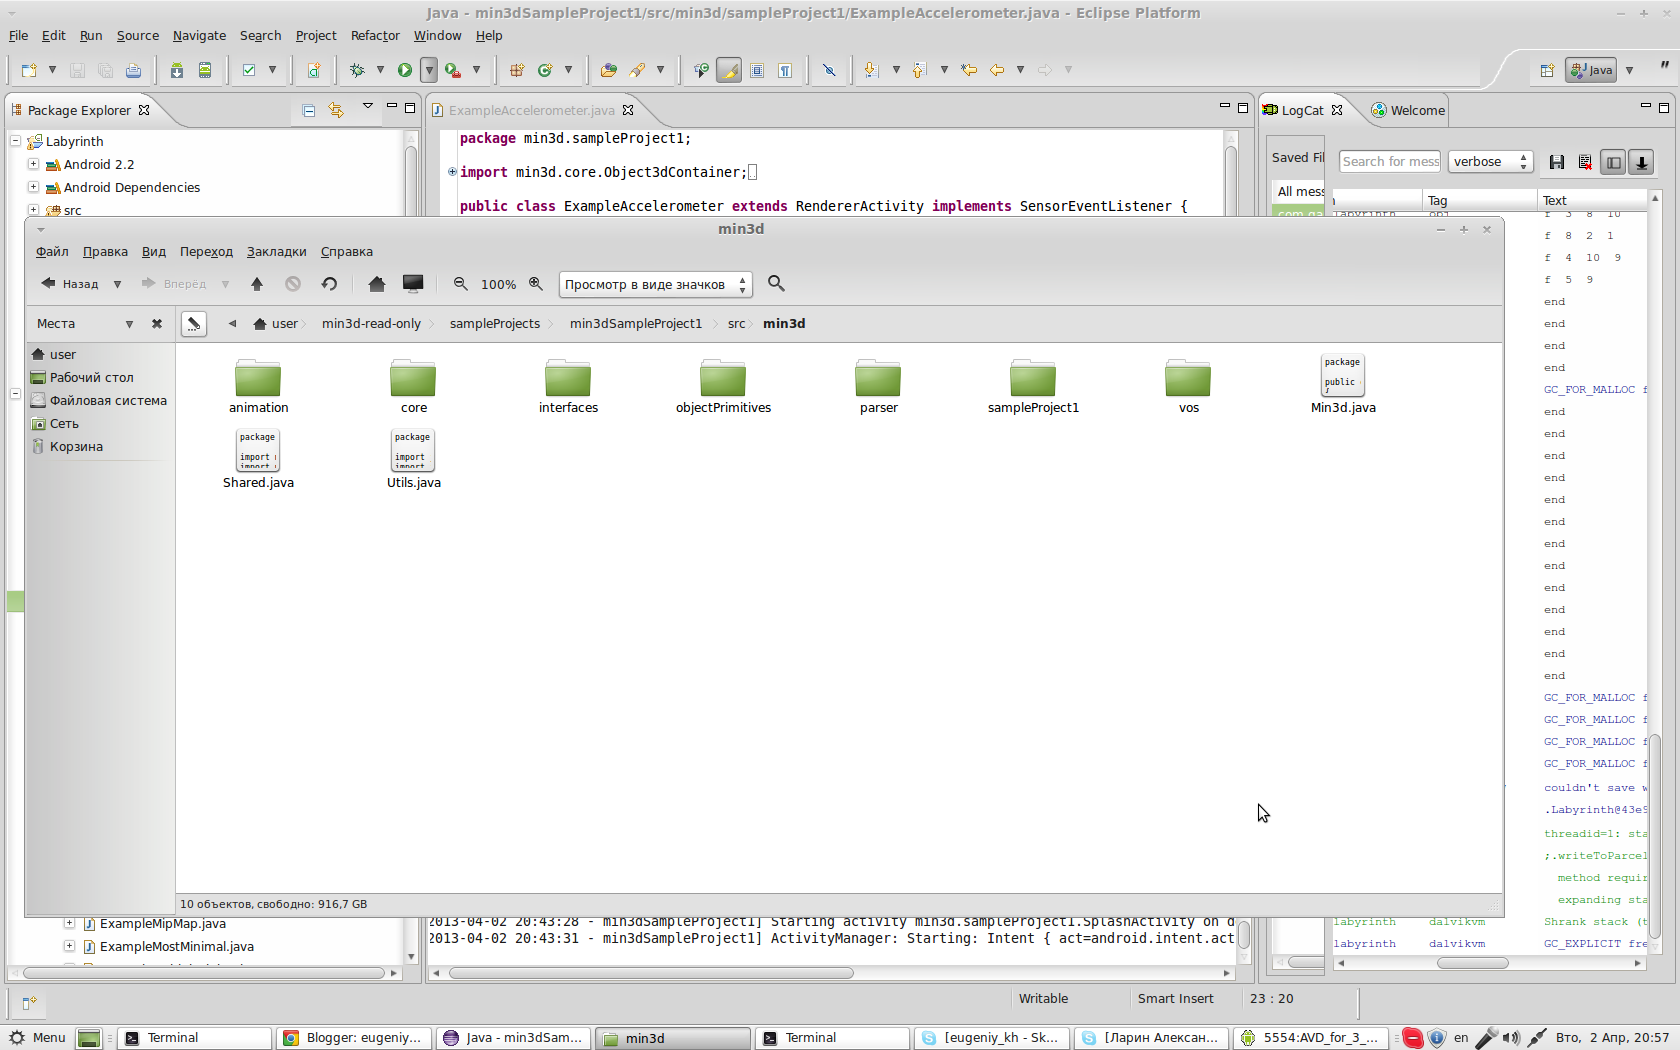Click the New Java Class icon in Eclipse toolbar

545,70
